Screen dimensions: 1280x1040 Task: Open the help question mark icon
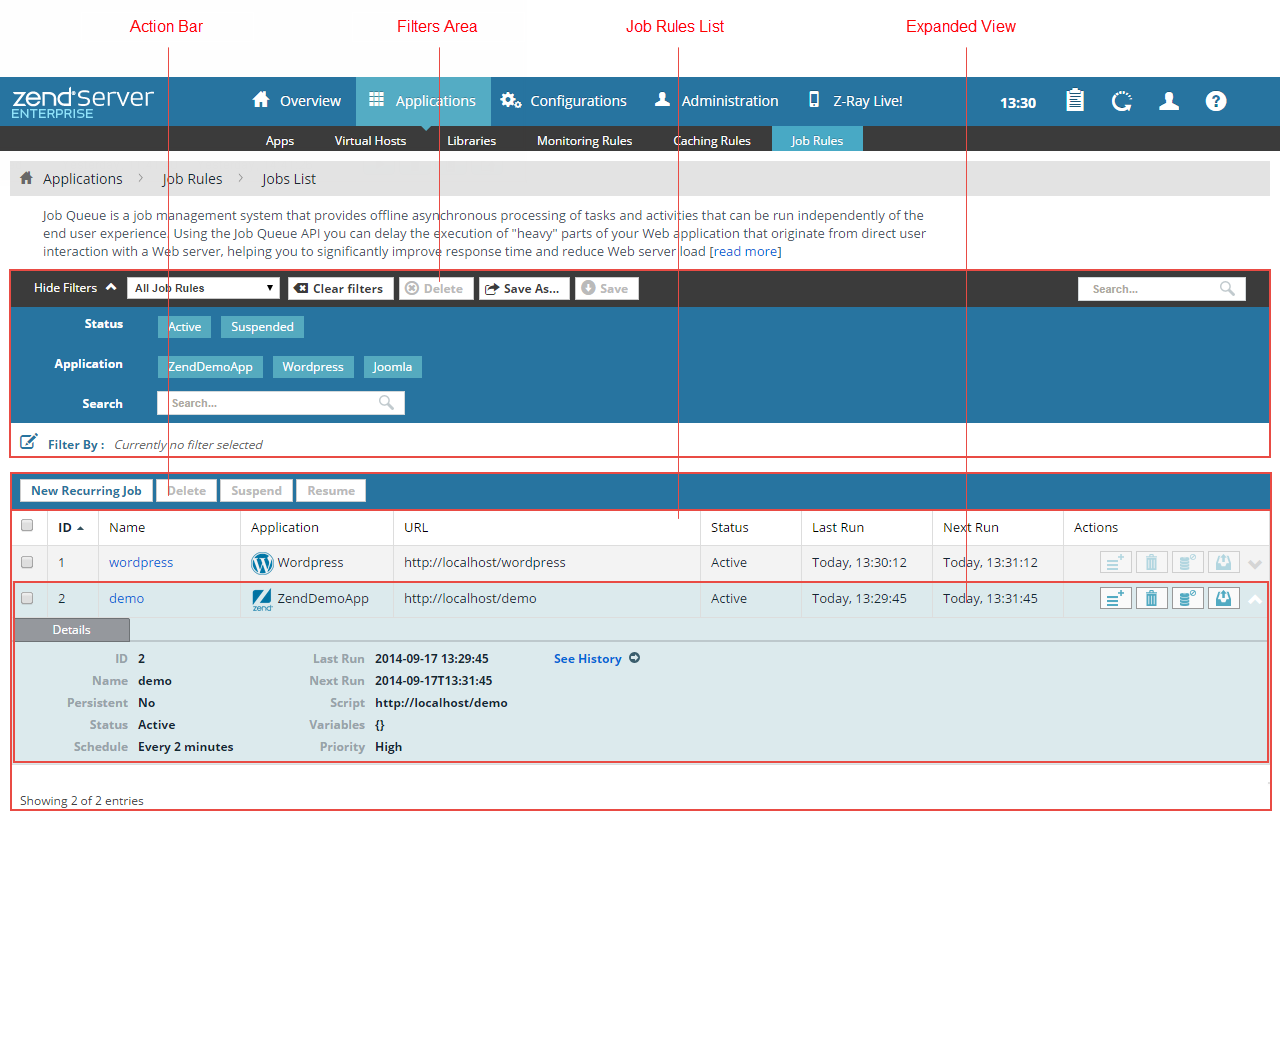pyautogui.click(x=1216, y=101)
